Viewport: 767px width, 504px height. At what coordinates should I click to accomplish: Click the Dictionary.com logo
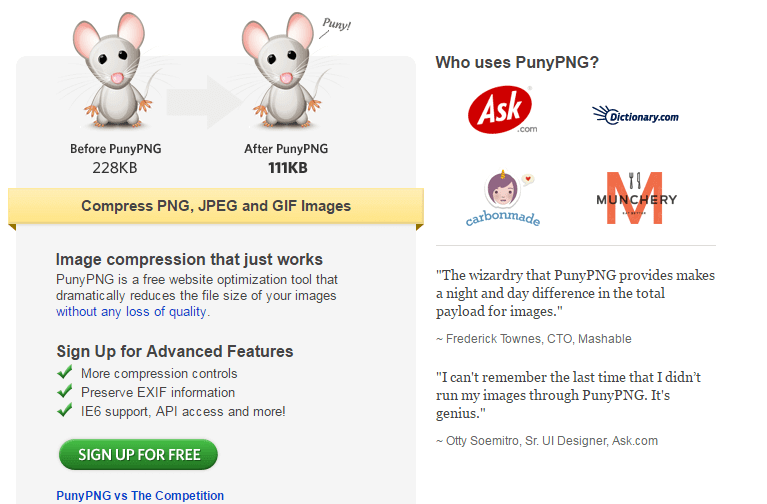(635, 116)
